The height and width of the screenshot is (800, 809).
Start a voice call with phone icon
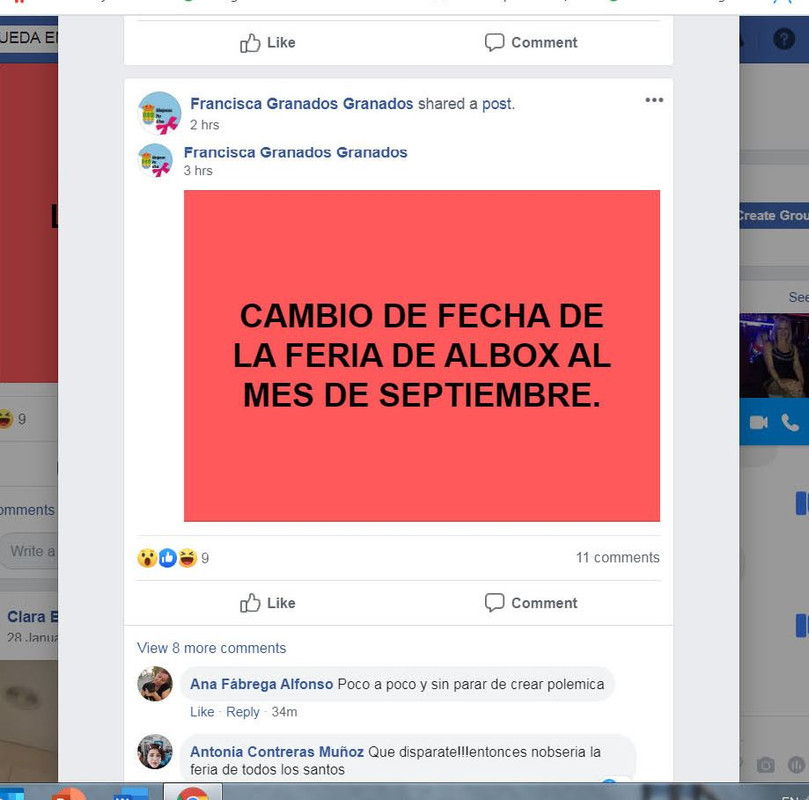pyautogui.click(x=789, y=422)
